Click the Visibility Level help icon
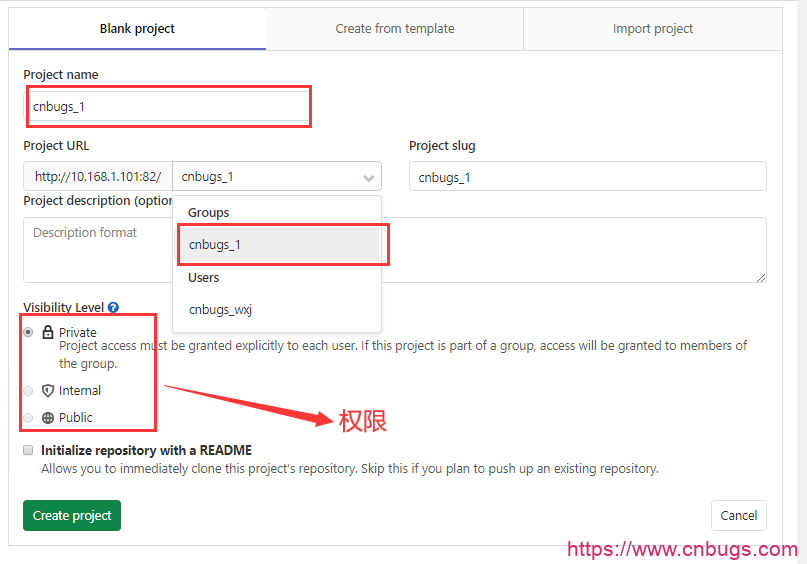The image size is (807, 564). [113, 308]
